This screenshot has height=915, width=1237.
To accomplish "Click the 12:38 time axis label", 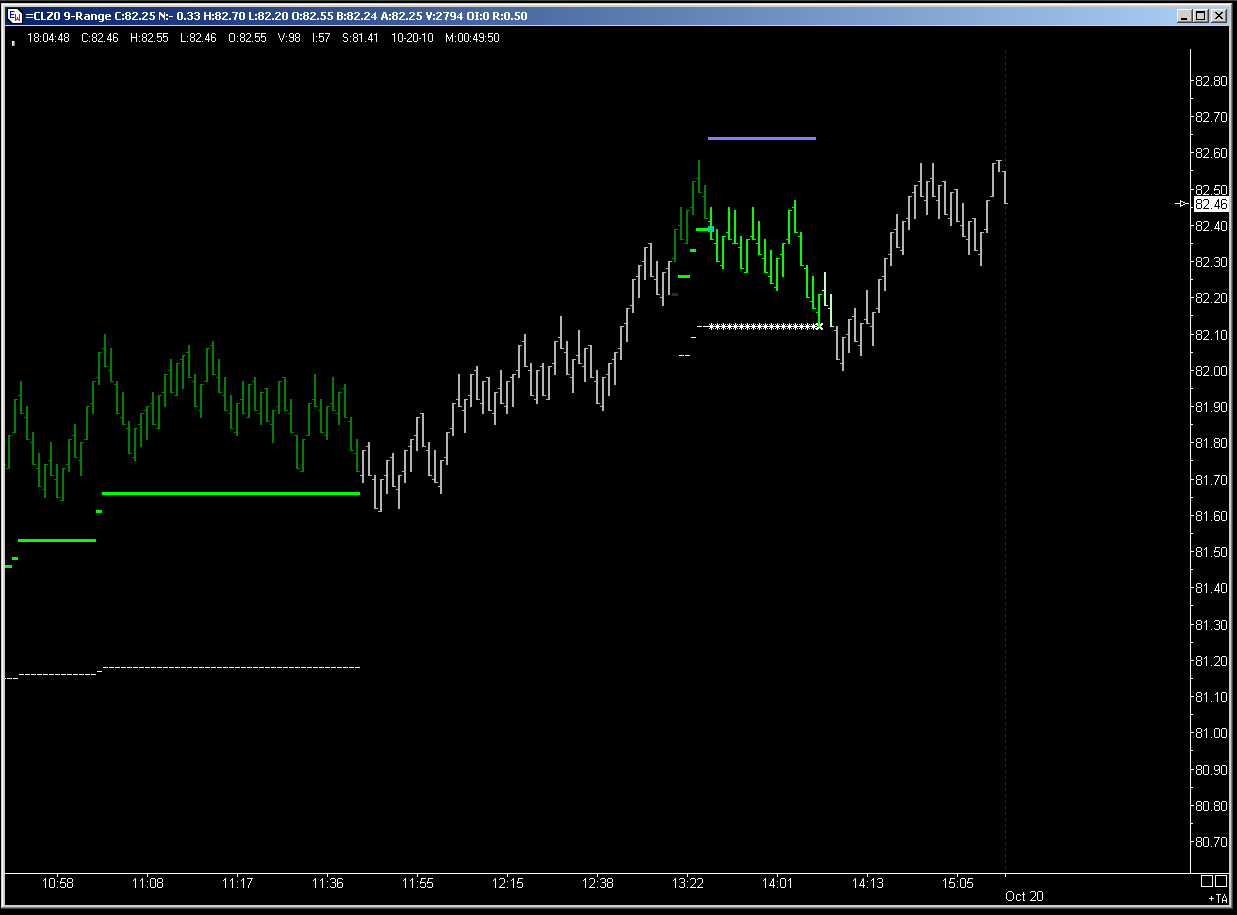I will click(x=598, y=884).
